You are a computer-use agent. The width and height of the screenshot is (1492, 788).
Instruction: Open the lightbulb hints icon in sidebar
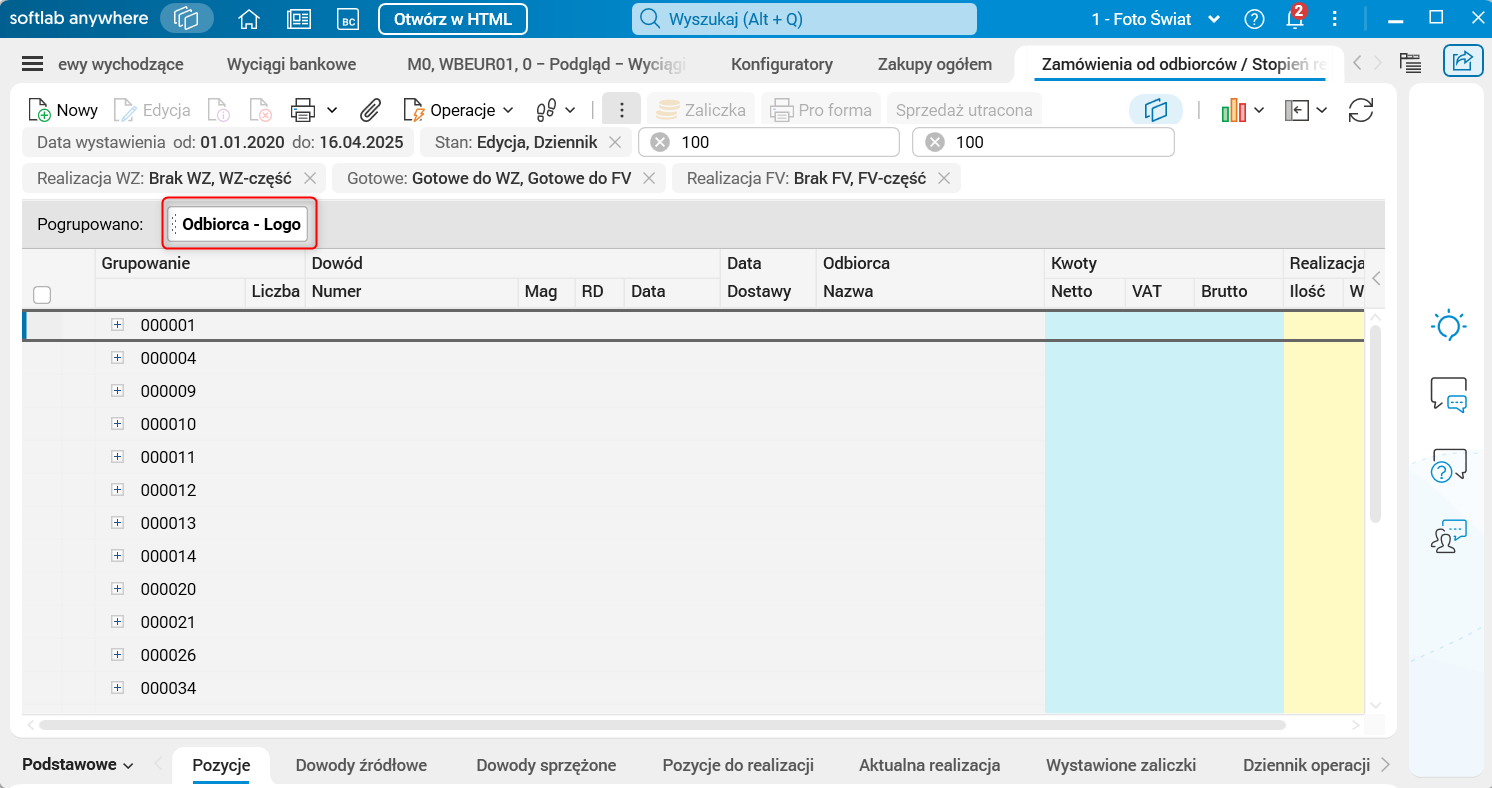tap(1449, 326)
